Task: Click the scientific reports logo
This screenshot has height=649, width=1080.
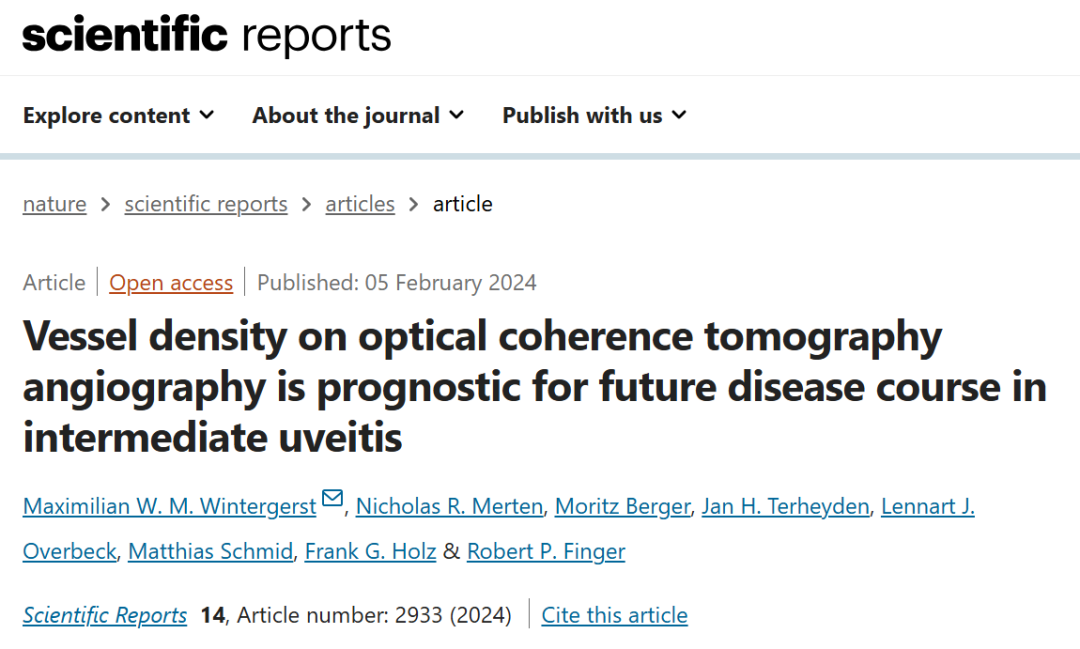Action: [x=206, y=37]
